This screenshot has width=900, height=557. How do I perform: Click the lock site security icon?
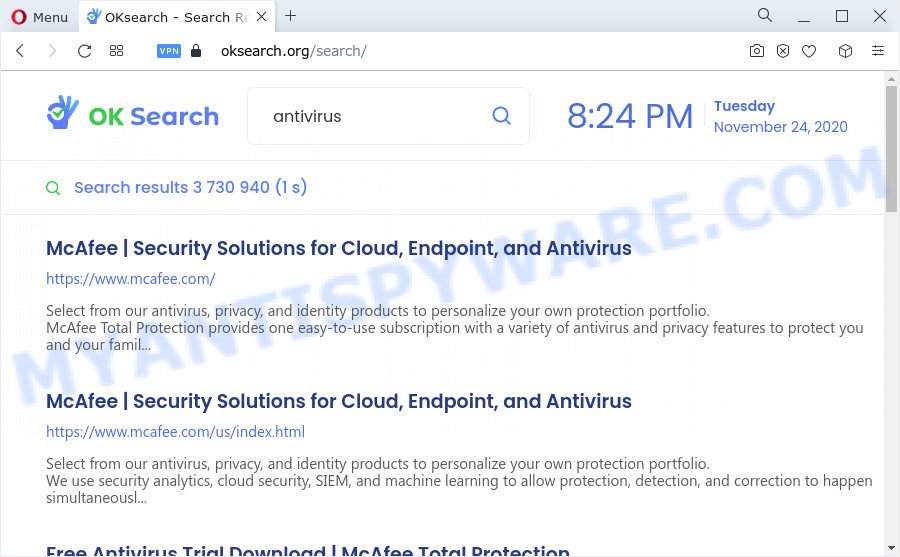(x=196, y=51)
